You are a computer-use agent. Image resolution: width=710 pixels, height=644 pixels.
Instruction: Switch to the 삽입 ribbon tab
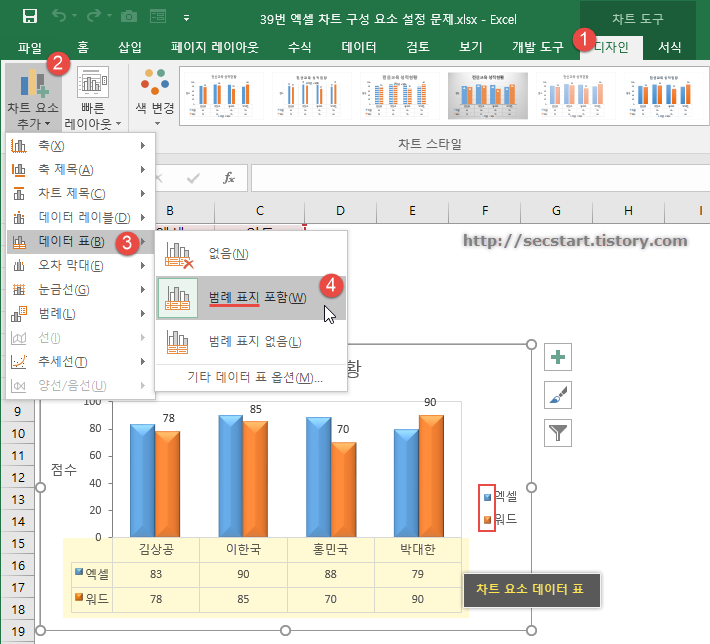(x=130, y=47)
